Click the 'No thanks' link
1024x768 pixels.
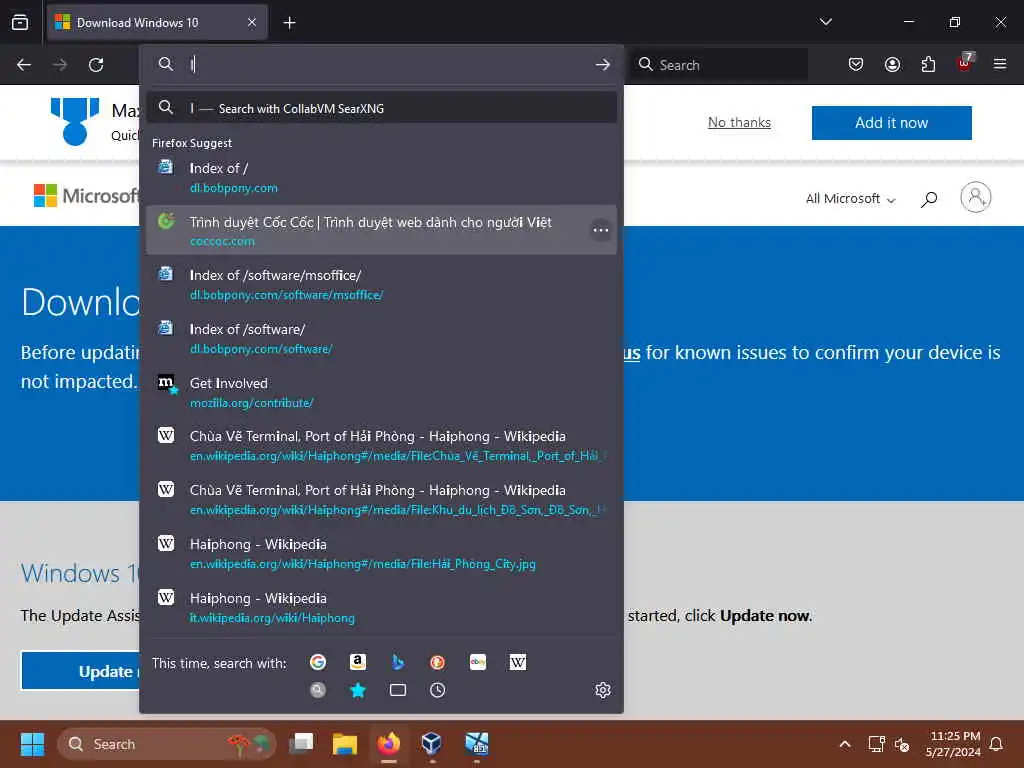739,122
